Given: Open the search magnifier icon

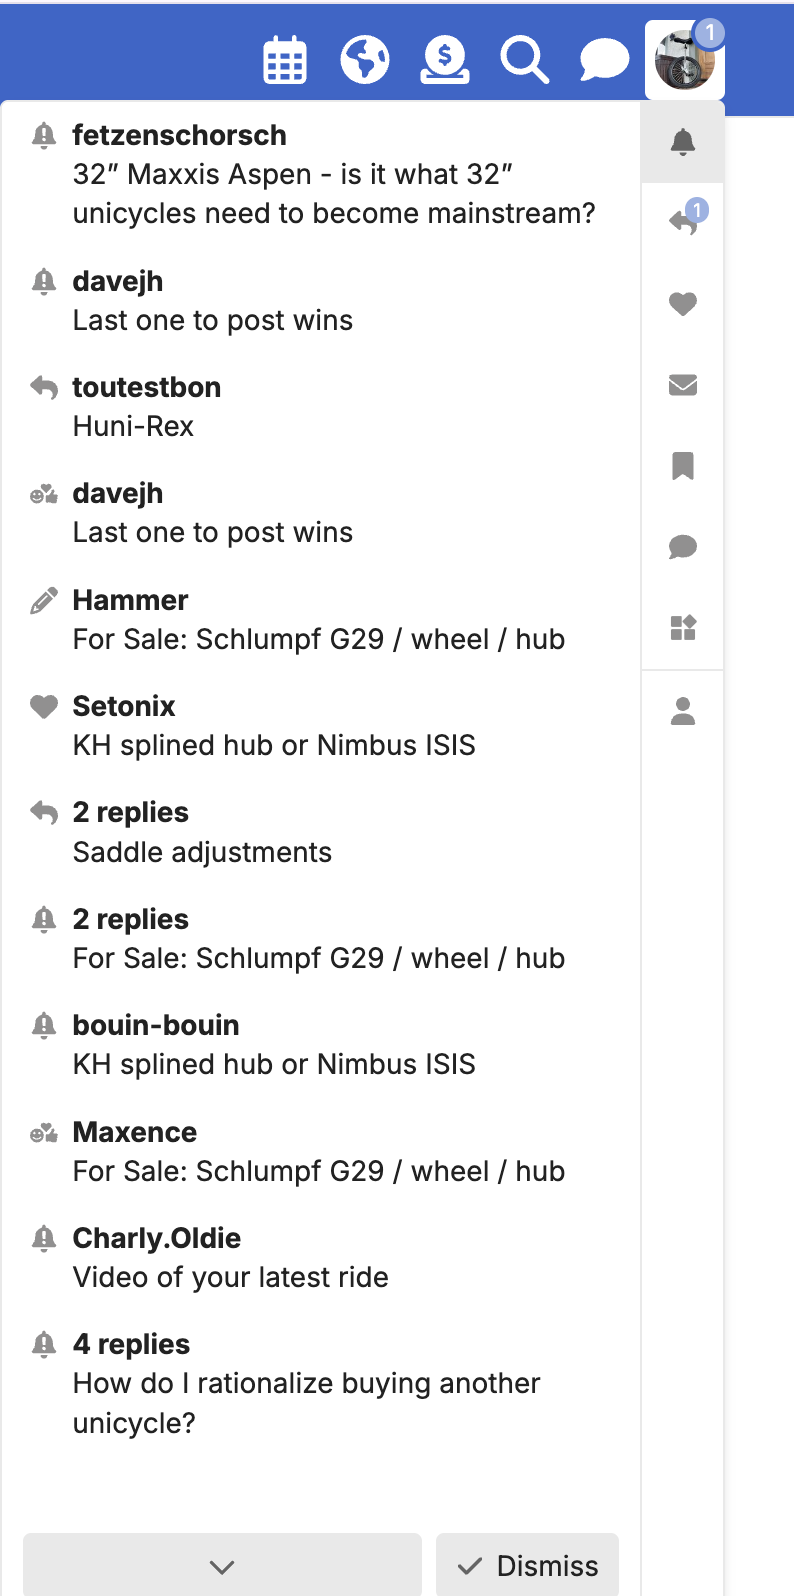Looking at the screenshot, I should 525,61.
